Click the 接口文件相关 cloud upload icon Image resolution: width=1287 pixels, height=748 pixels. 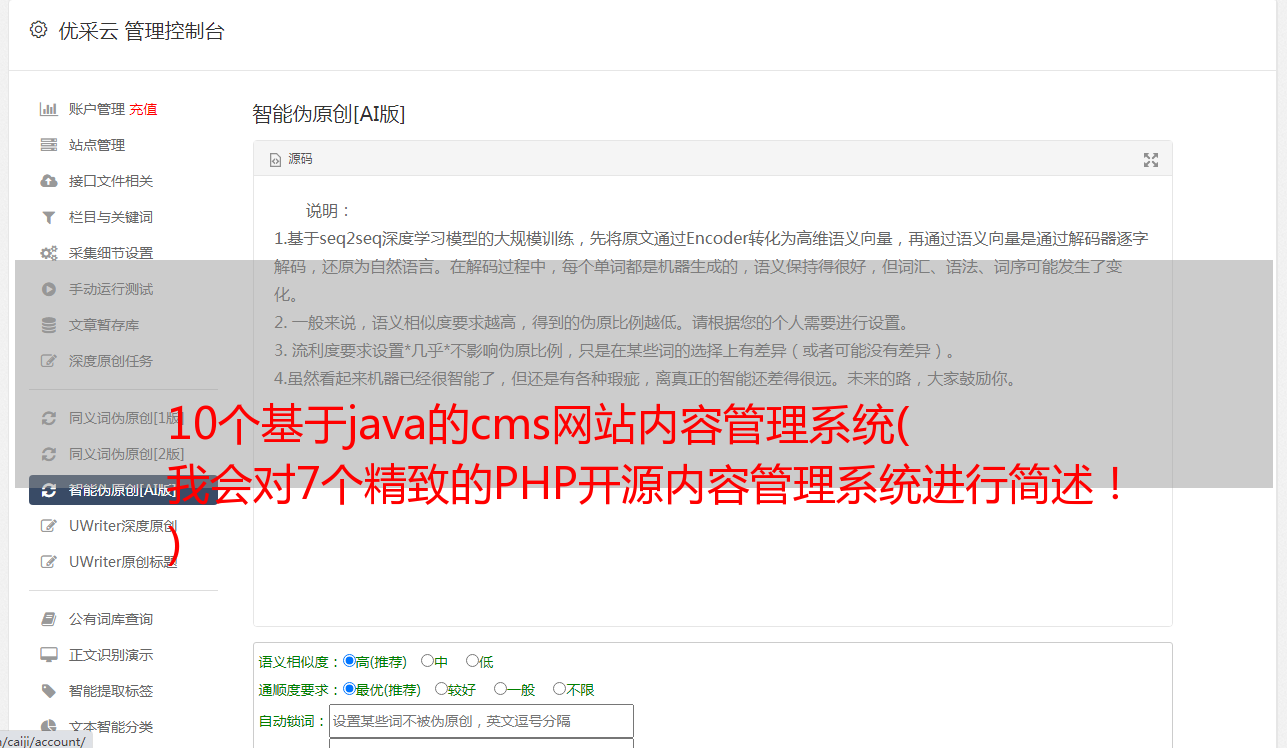pyautogui.click(x=48, y=181)
